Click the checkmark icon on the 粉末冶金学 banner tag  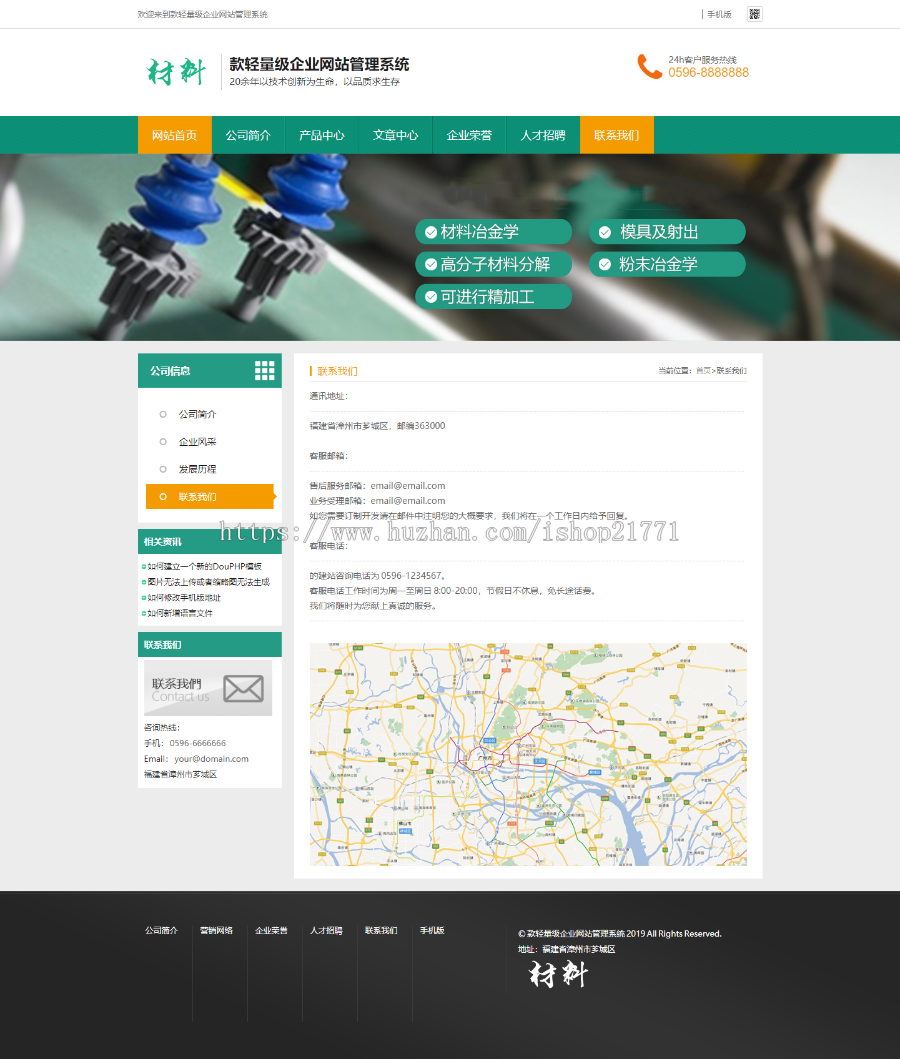pos(603,264)
